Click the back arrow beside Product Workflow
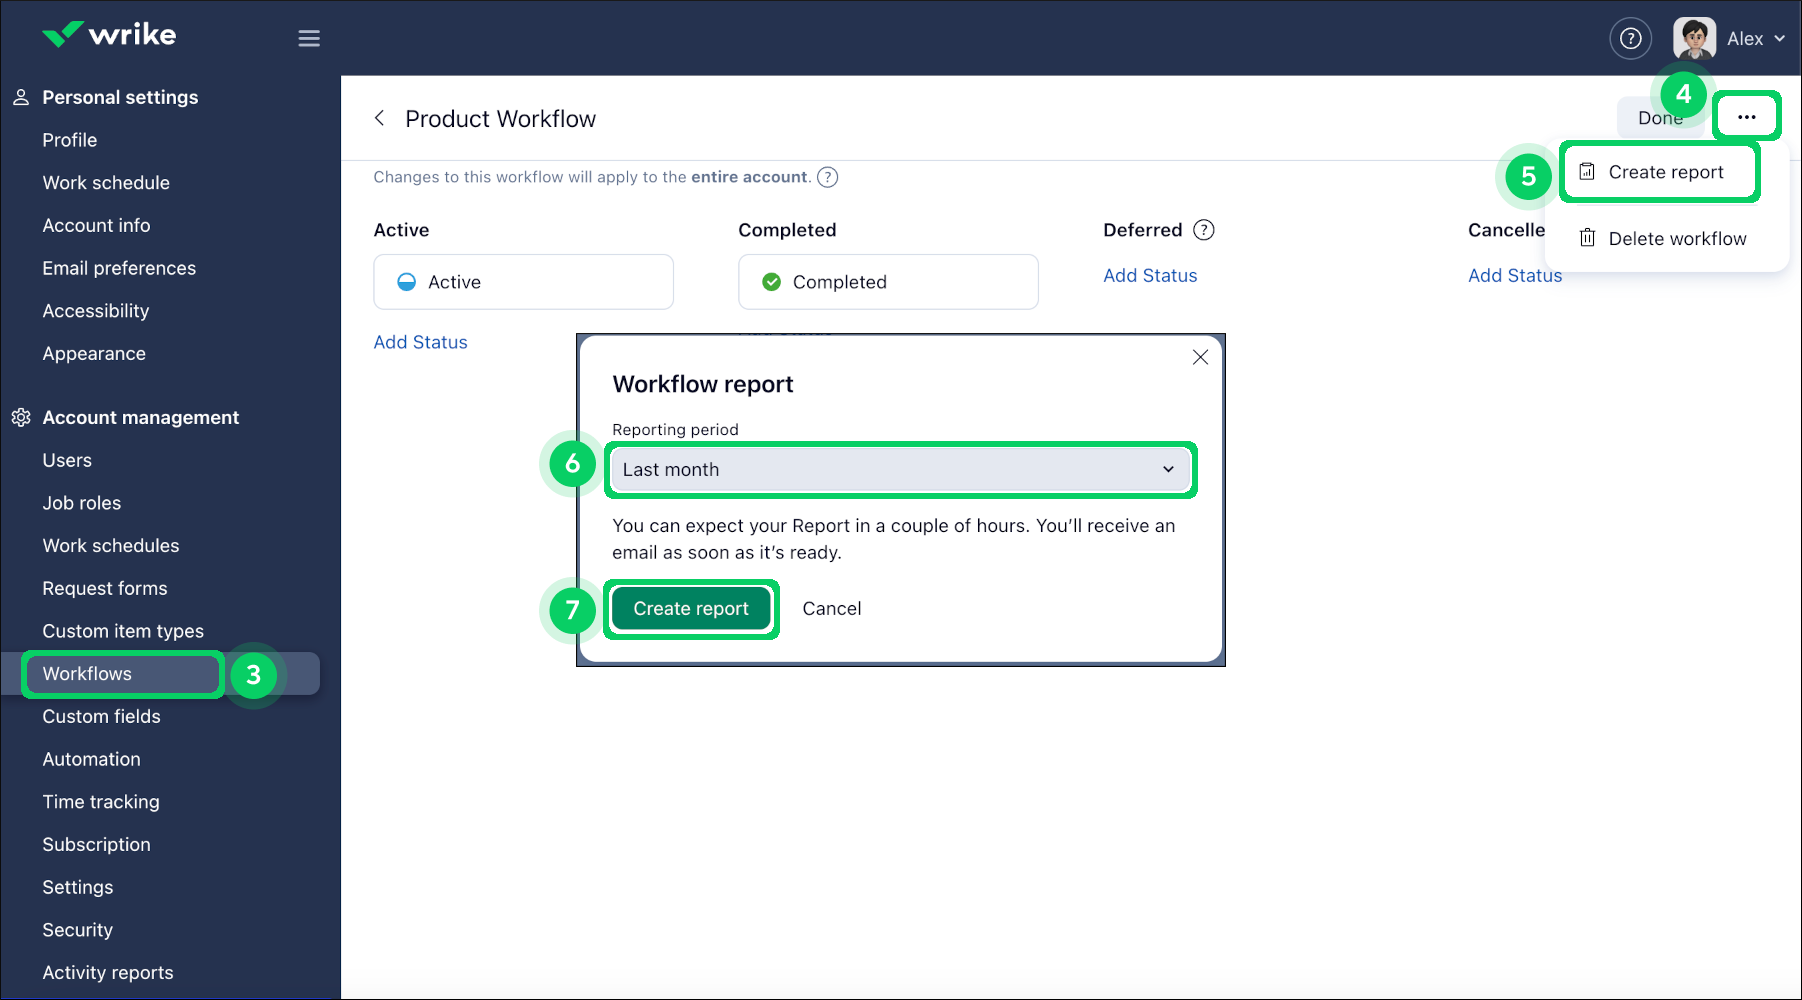 [x=380, y=118]
